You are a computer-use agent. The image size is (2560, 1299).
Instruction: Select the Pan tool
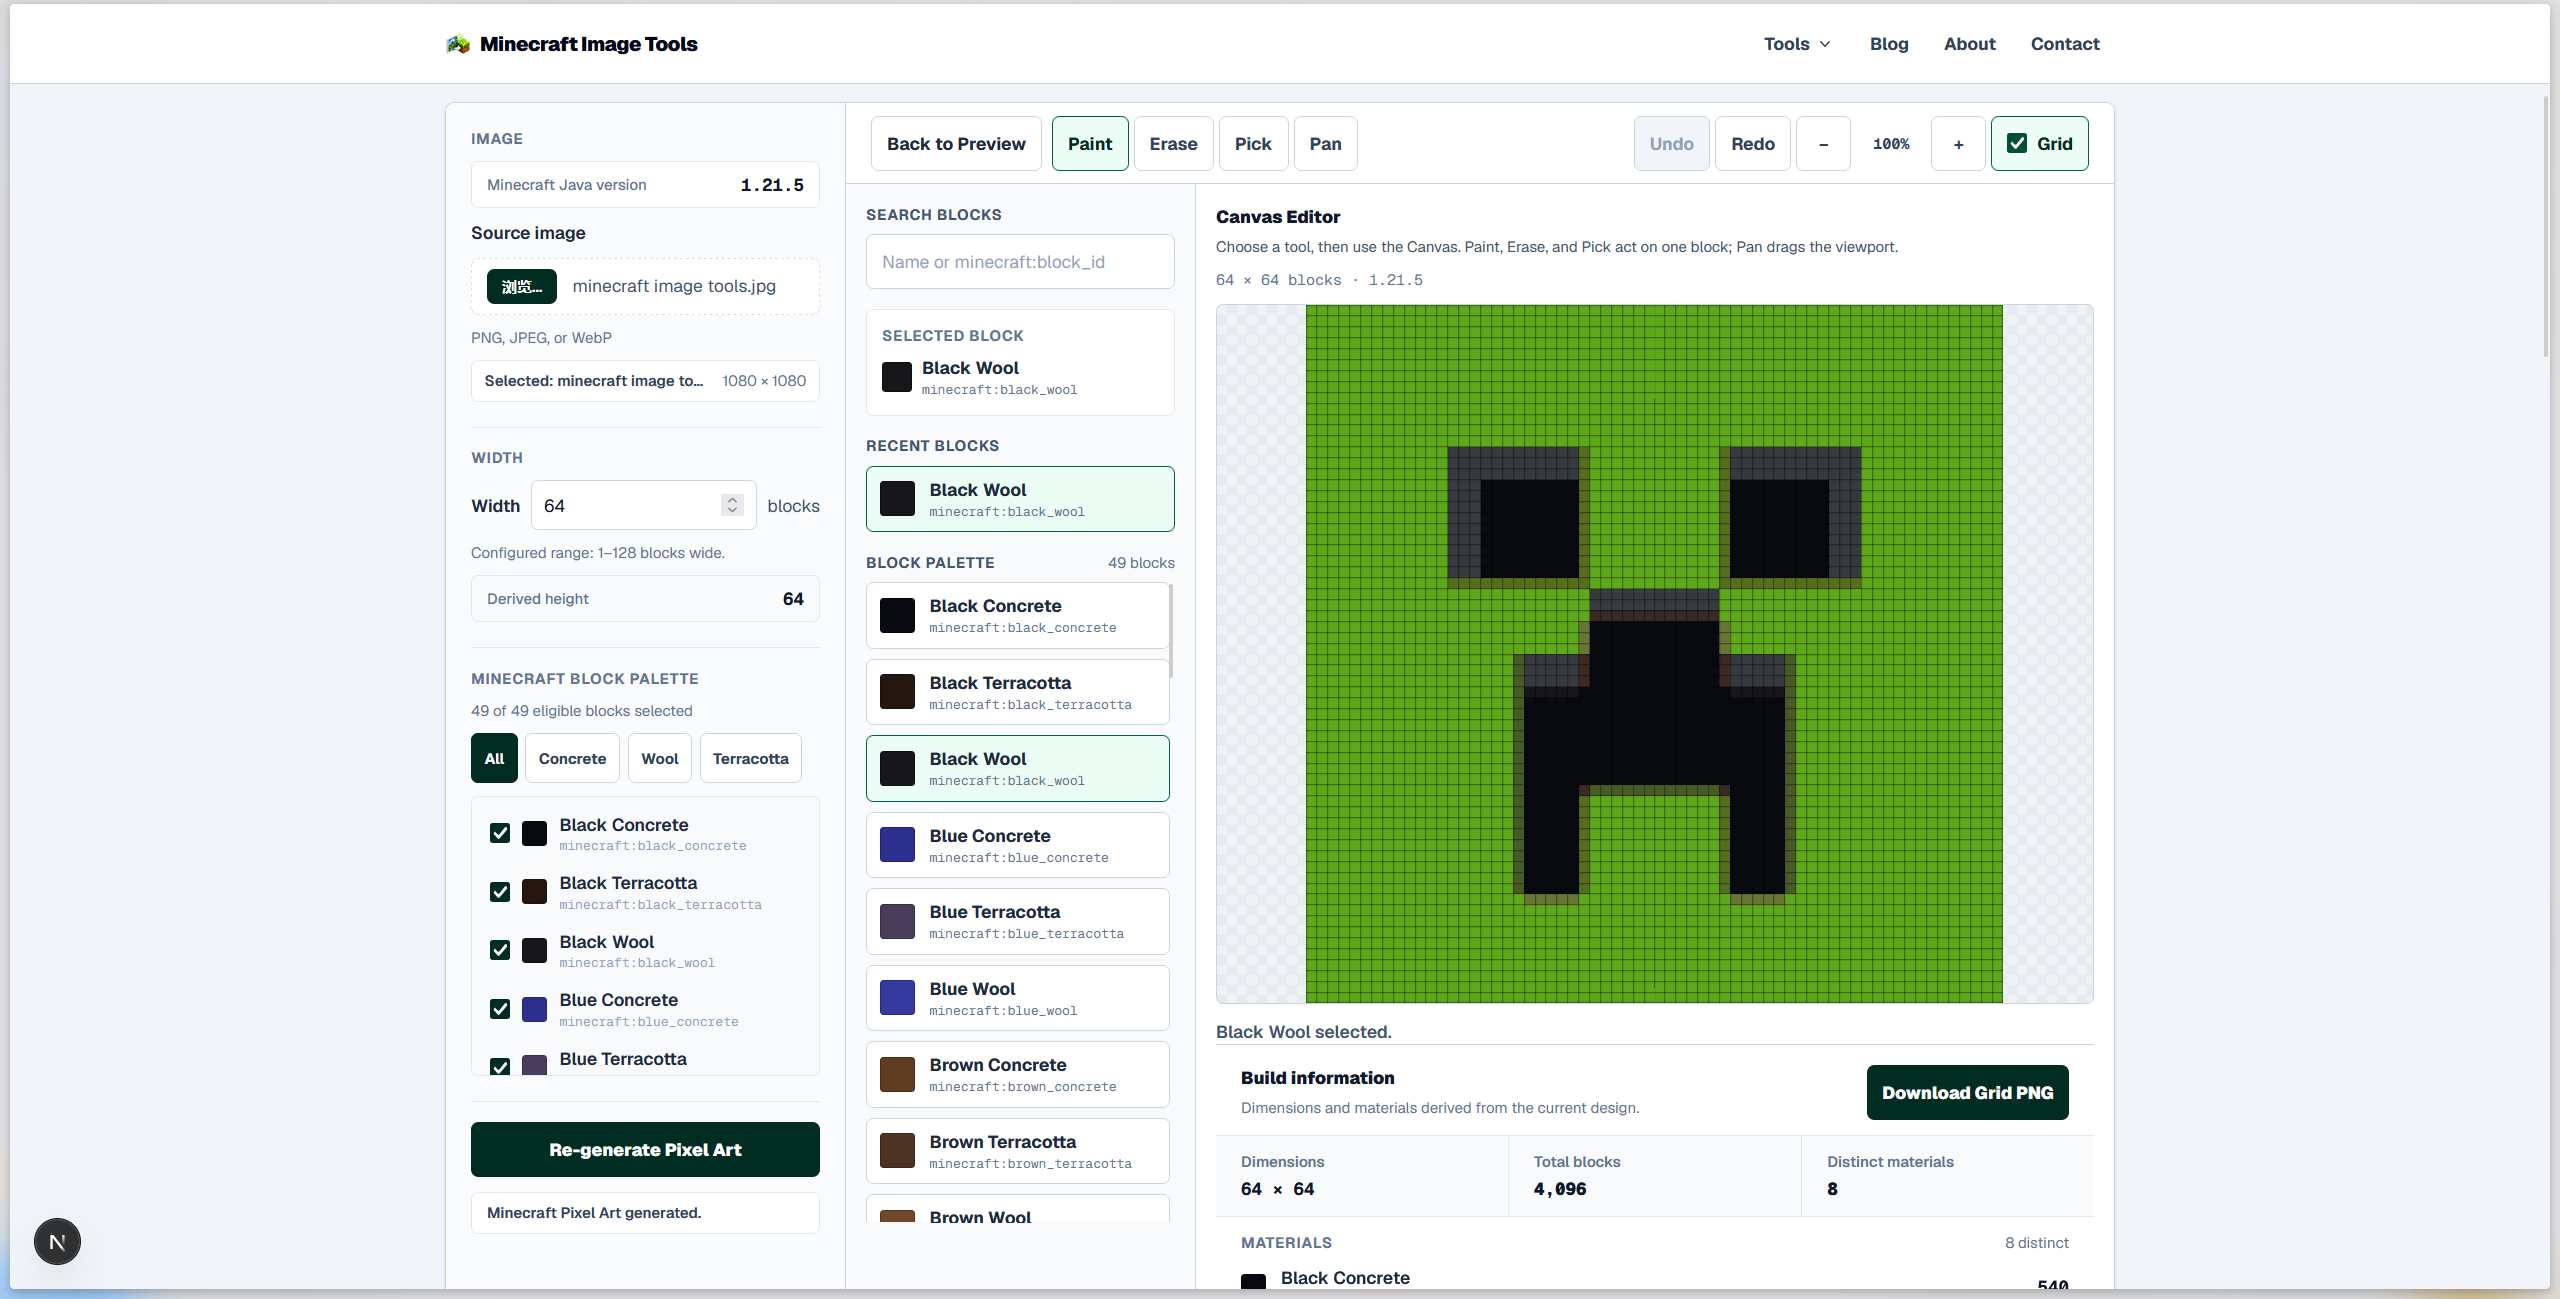1325,143
